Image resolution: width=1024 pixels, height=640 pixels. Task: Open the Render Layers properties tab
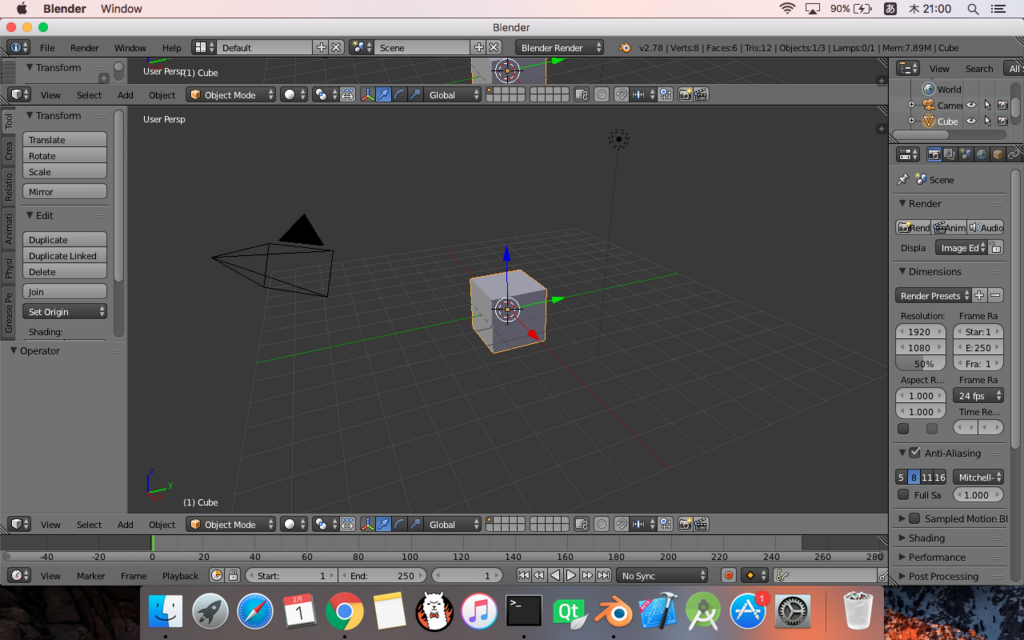click(x=950, y=155)
